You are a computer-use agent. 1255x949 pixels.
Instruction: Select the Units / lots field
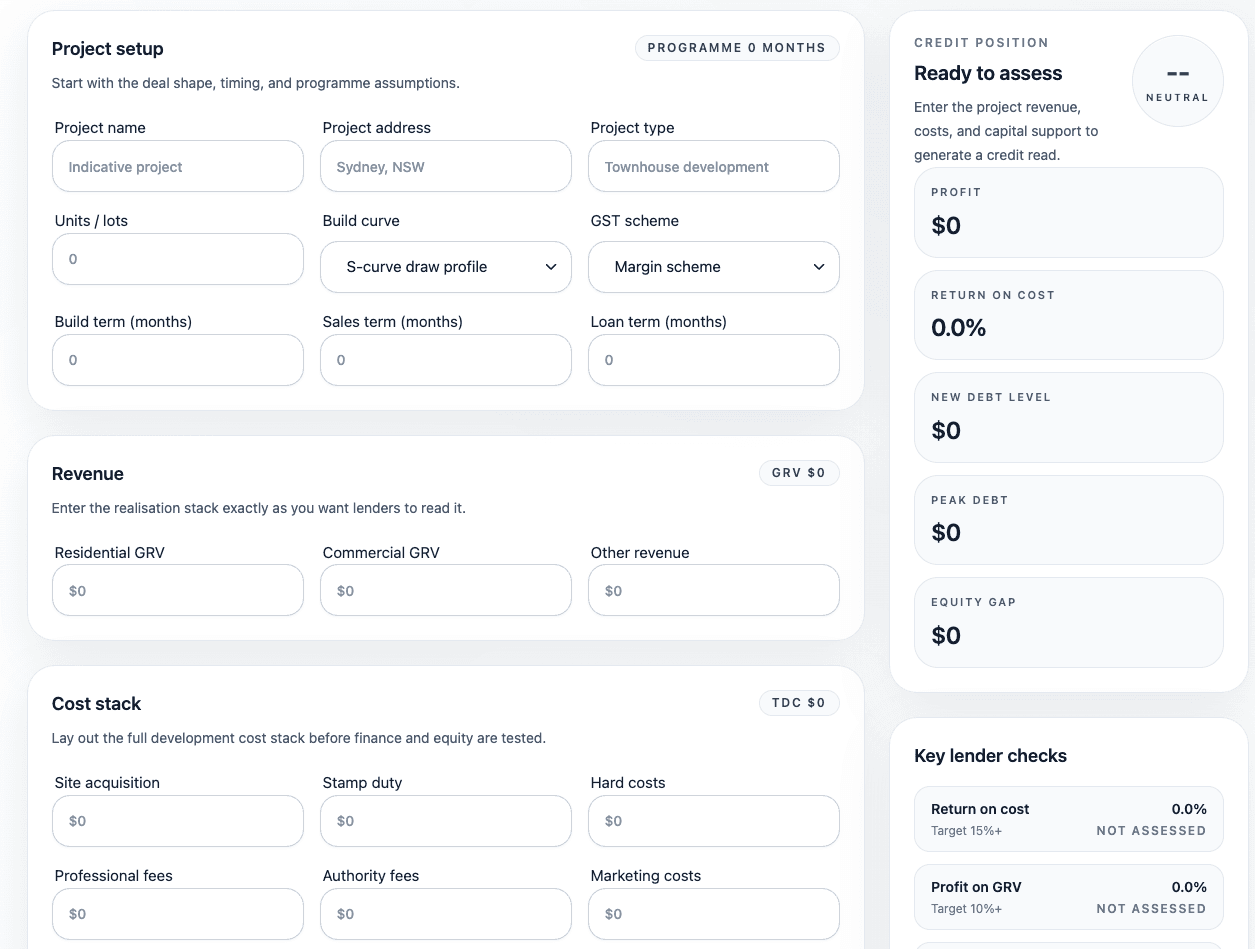178,259
